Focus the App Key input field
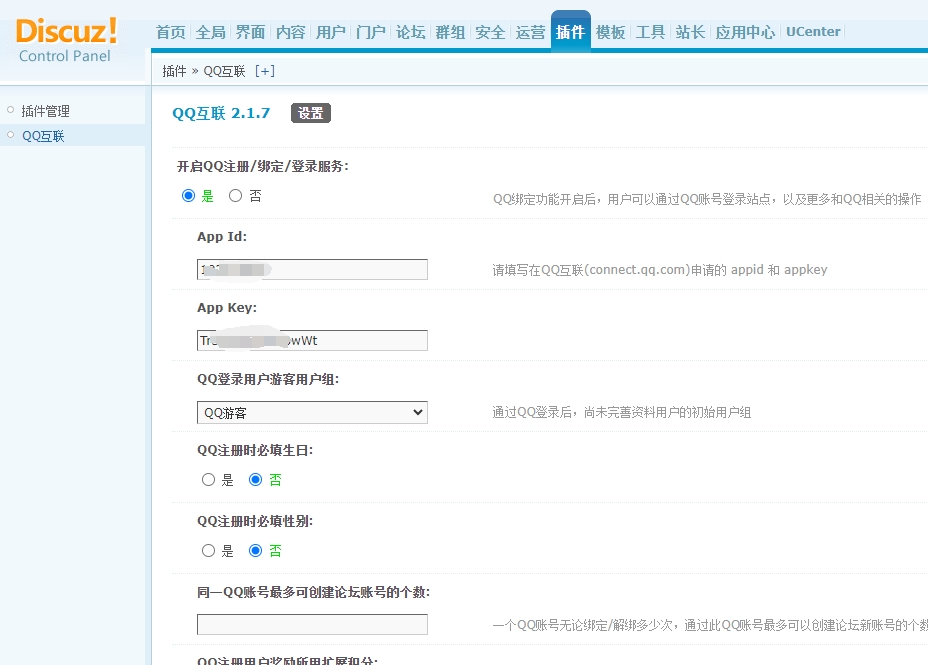Image resolution: width=928 pixels, height=665 pixels. point(312,341)
